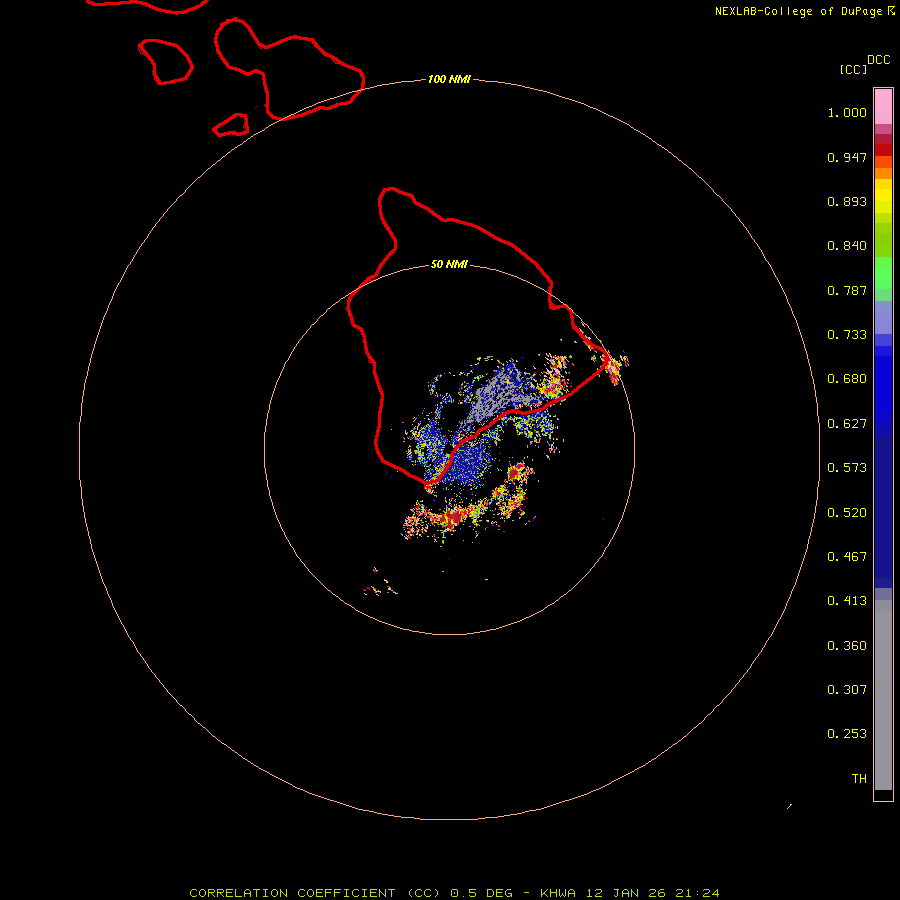The width and height of the screenshot is (900, 900).
Task: Click the 0.253 scale value
Action: click(x=847, y=734)
